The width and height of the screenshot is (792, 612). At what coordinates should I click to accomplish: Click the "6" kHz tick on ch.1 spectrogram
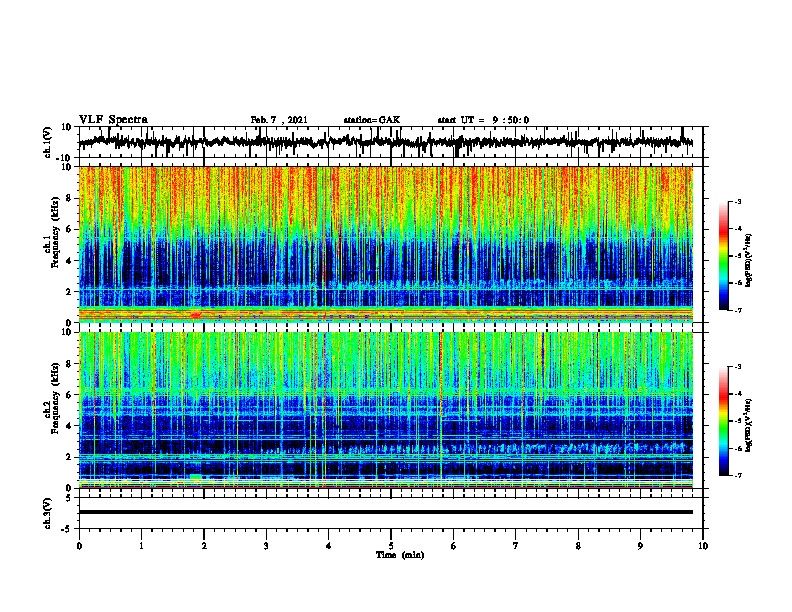pos(69,229)
